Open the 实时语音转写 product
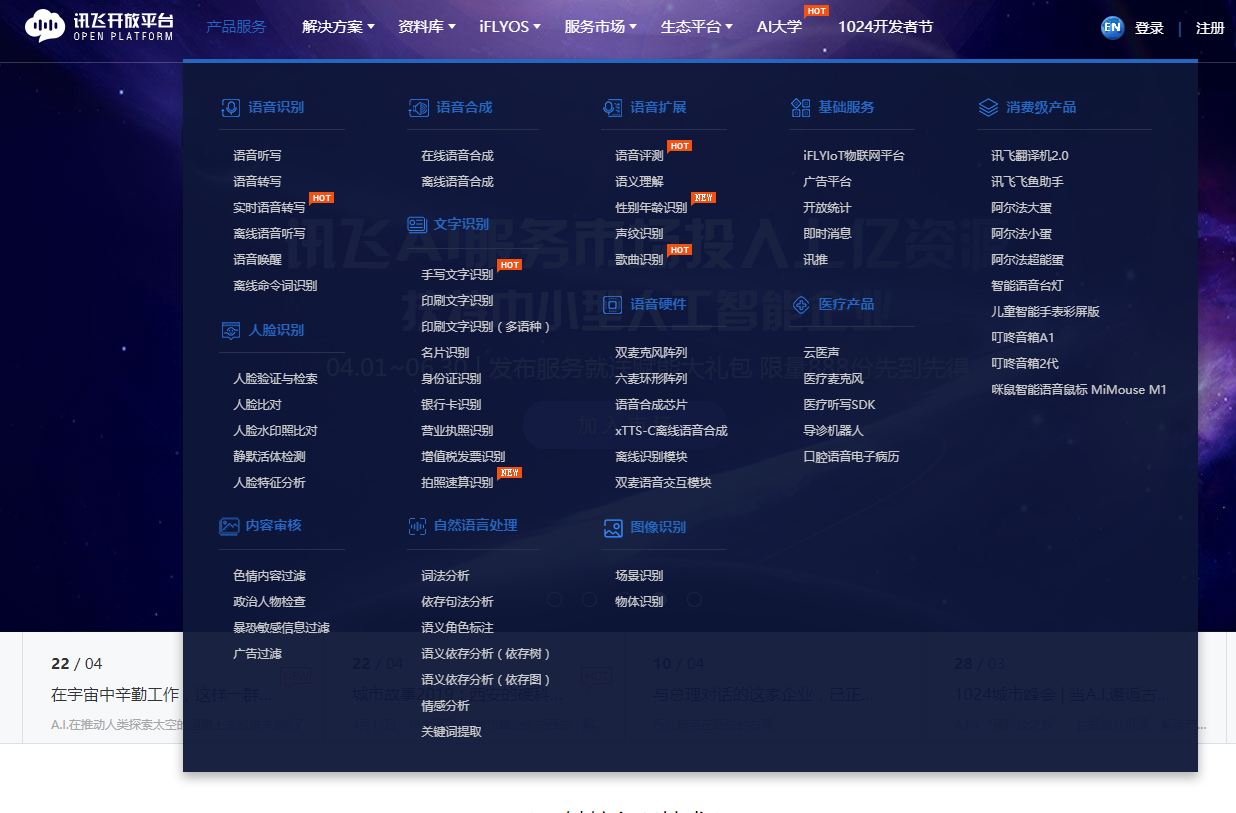This screenshot has width=1236, height=813. pyautogui.click(x=269, y=208)
